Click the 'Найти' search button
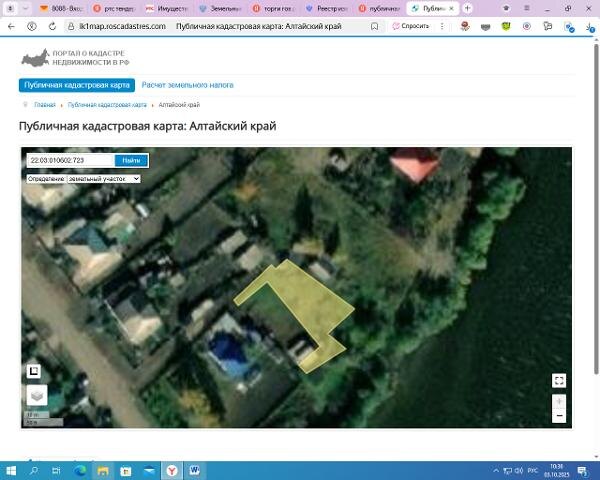 click(x=131, y=160)
